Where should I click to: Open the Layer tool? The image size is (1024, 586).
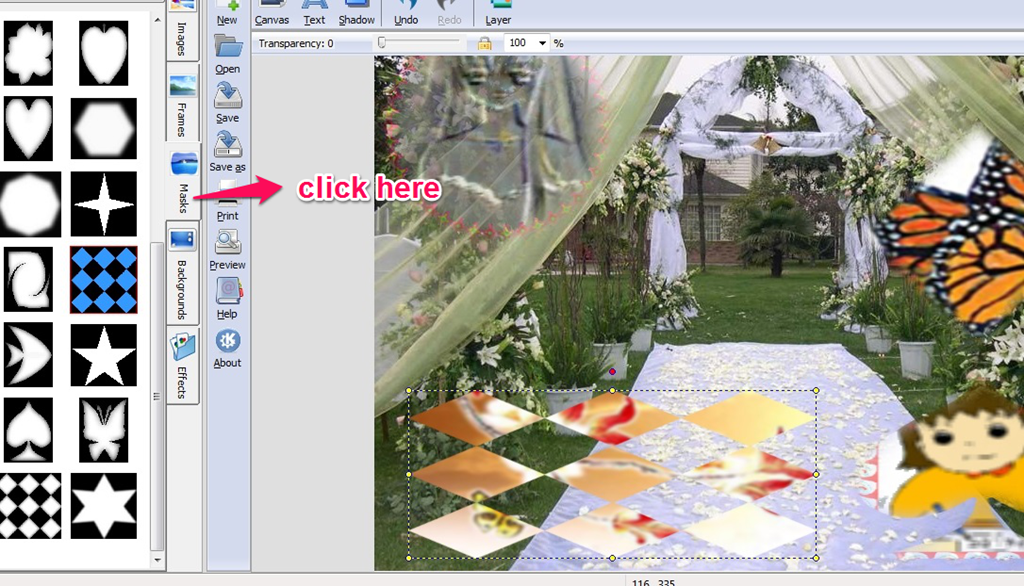498,13
